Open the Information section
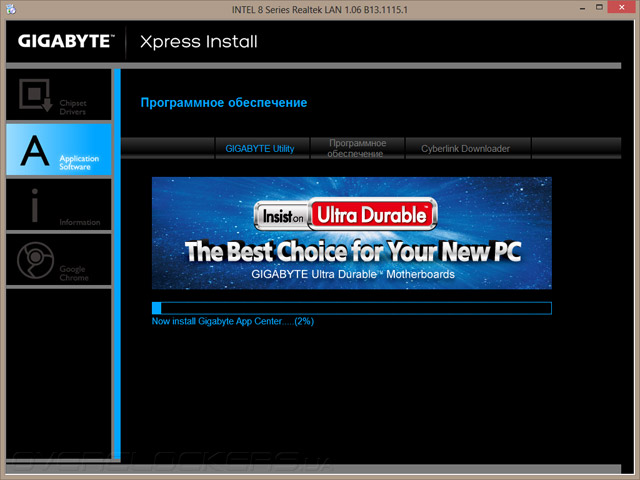 point(59,205)
